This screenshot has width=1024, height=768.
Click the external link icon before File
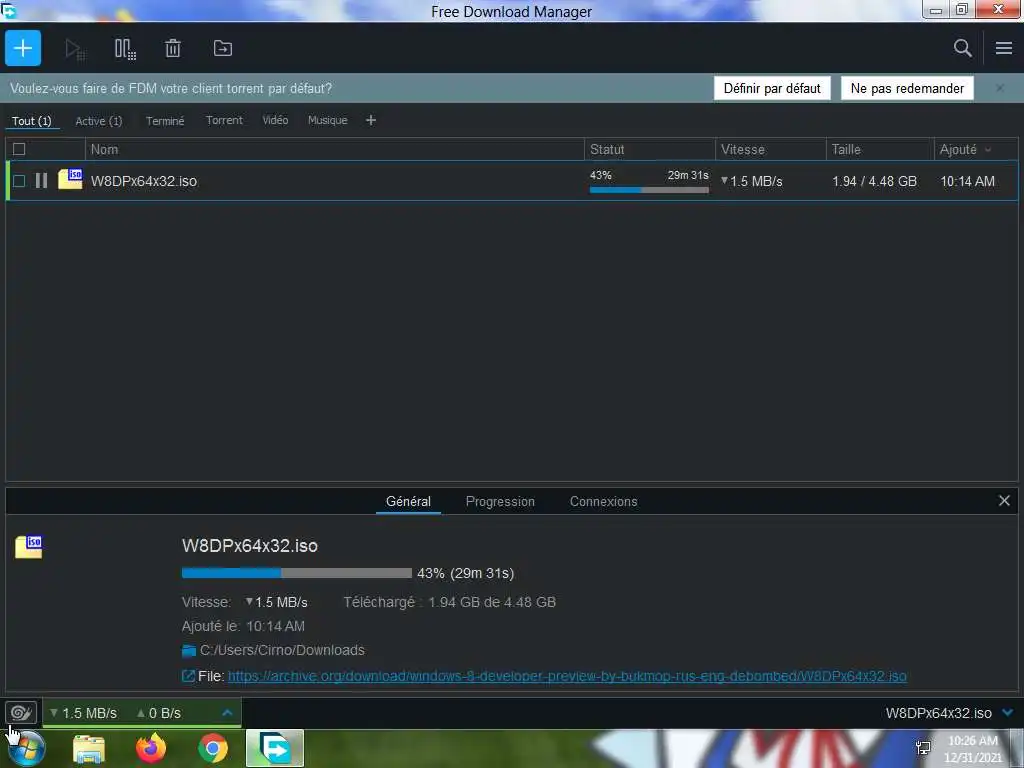point(188,676)
